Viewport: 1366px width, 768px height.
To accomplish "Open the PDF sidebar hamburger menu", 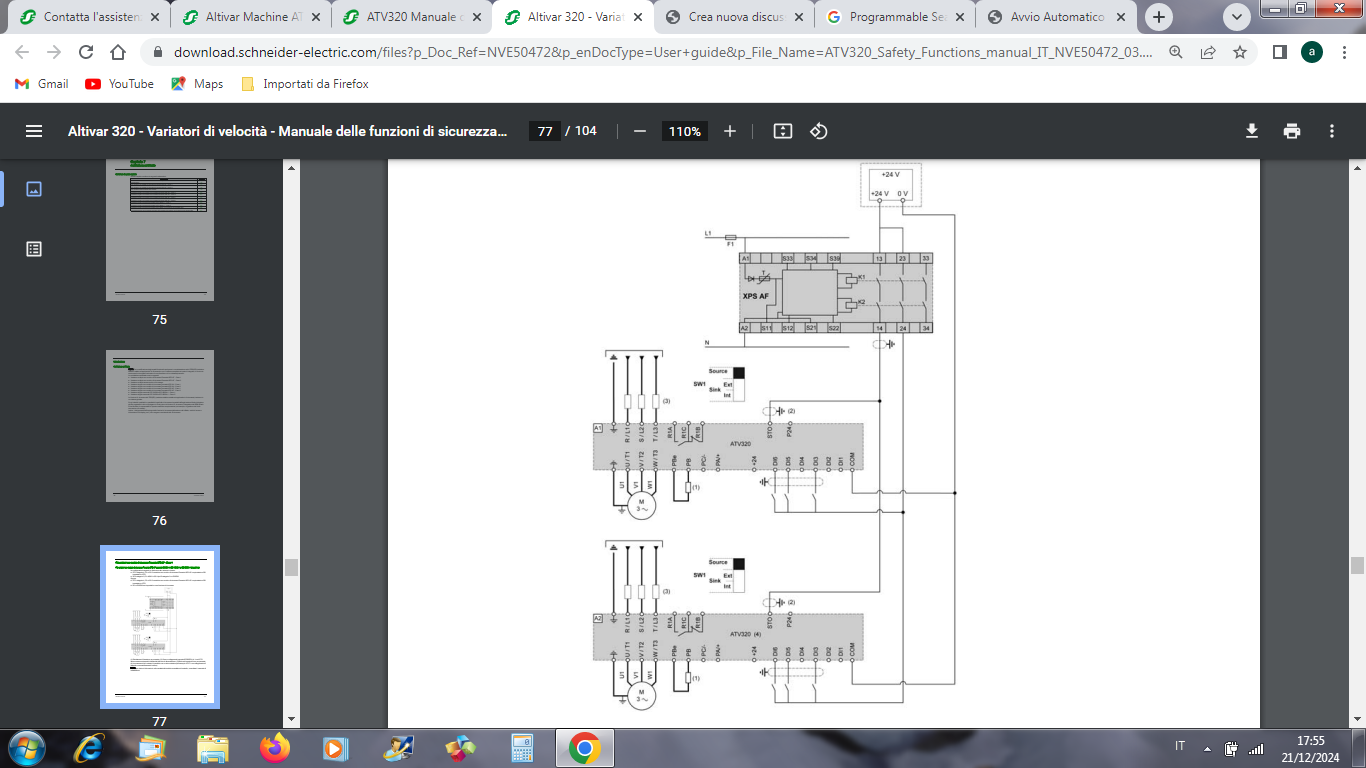I will coord(34,131).
